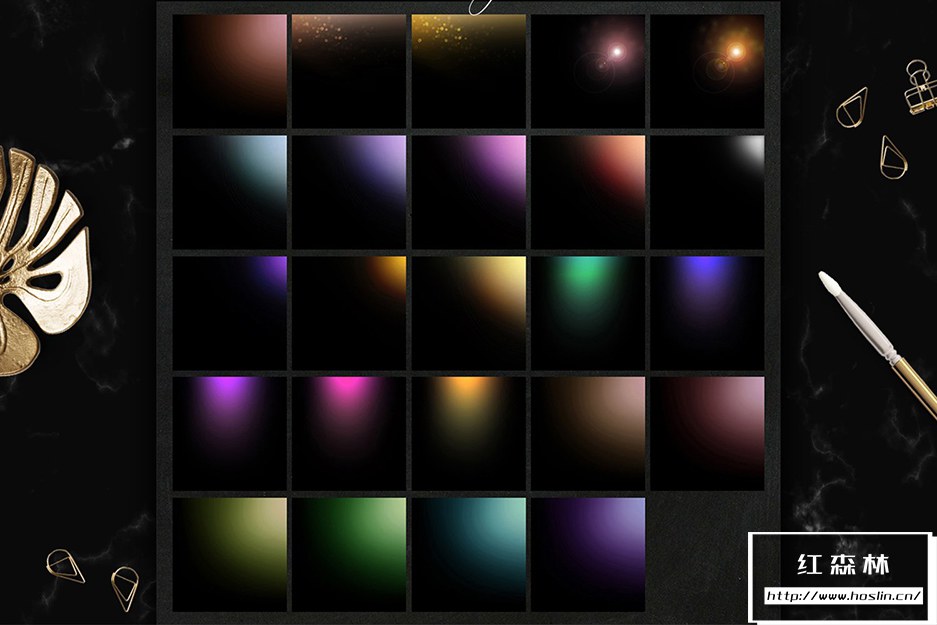Click the gold binder clip

tap(919, 87)
